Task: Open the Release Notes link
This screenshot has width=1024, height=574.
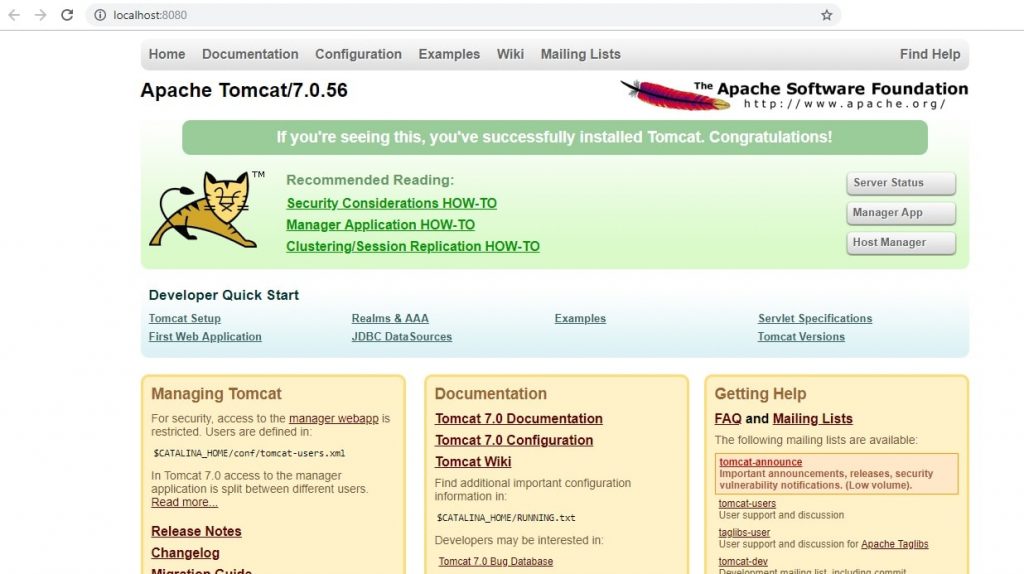Action: [196, 531]
